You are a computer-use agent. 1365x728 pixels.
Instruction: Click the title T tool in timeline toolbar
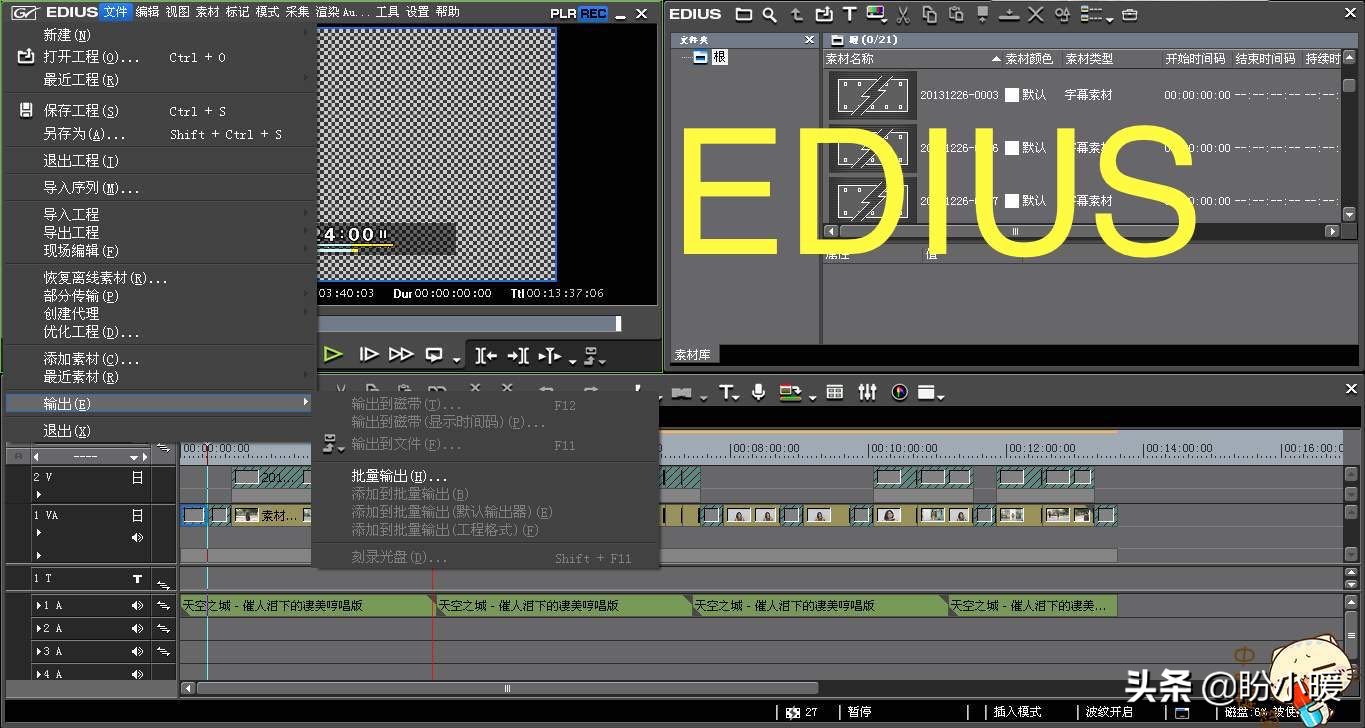tap(726, 392)
